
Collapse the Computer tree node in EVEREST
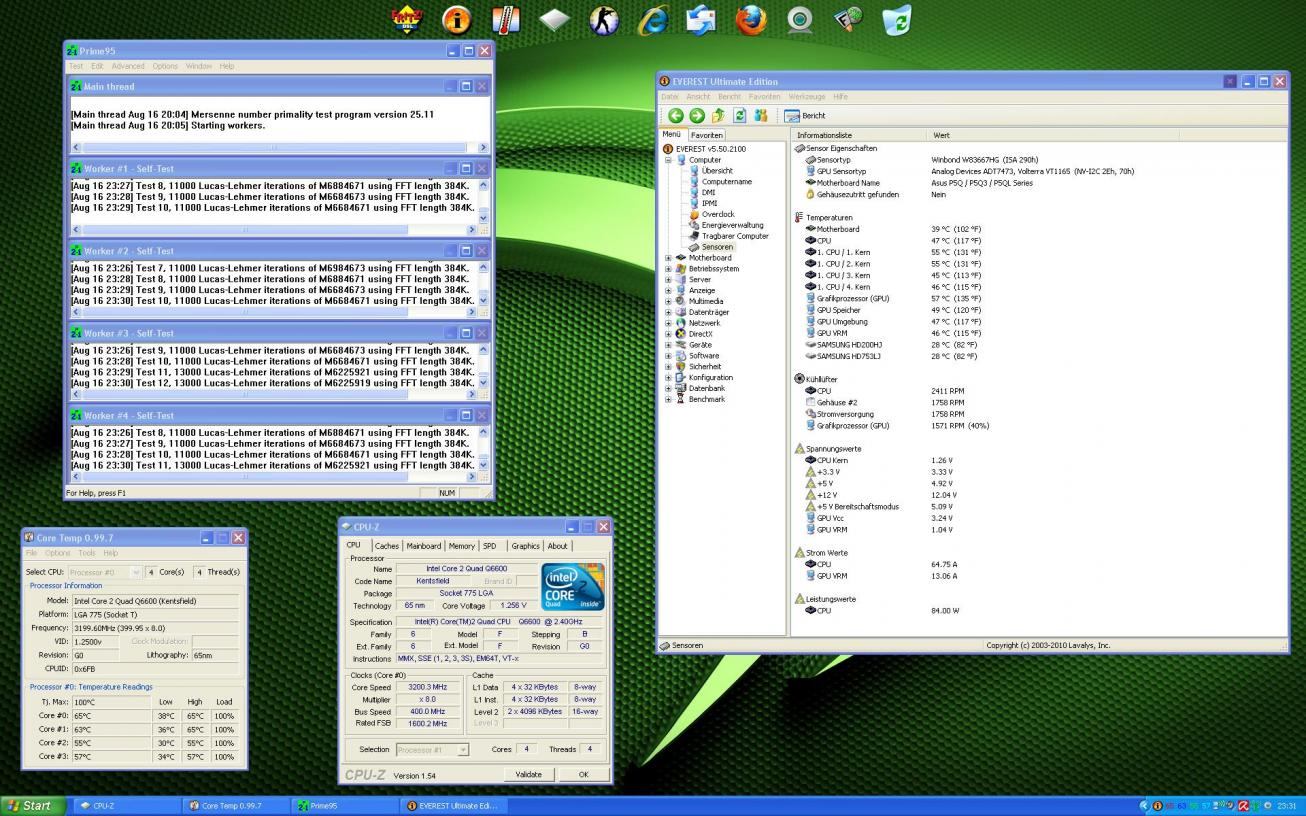668,160
